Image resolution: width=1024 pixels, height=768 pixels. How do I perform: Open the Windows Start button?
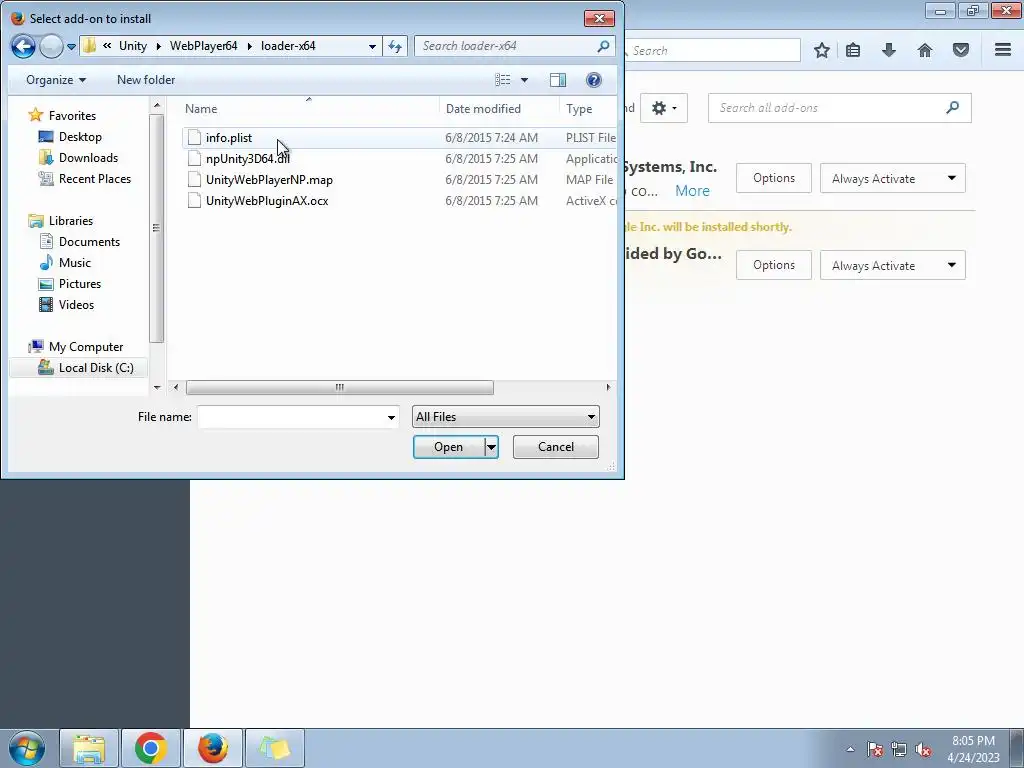coord(27,748)
